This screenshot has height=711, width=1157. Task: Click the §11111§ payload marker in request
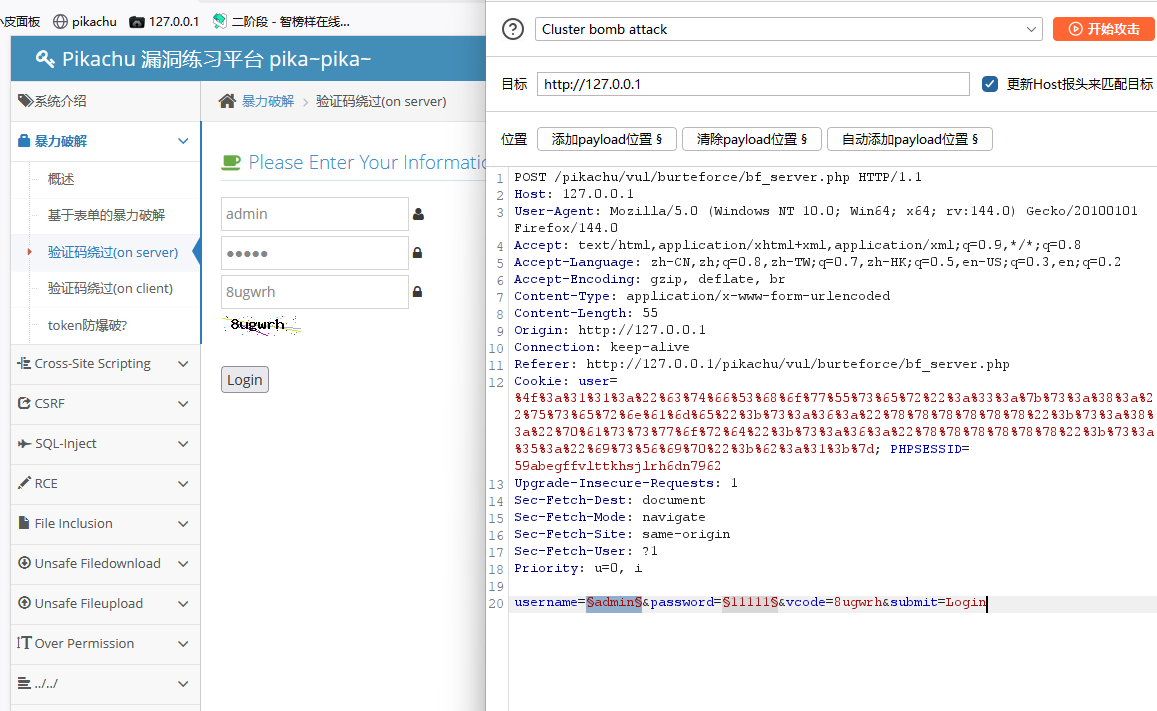tap(750, 602)
